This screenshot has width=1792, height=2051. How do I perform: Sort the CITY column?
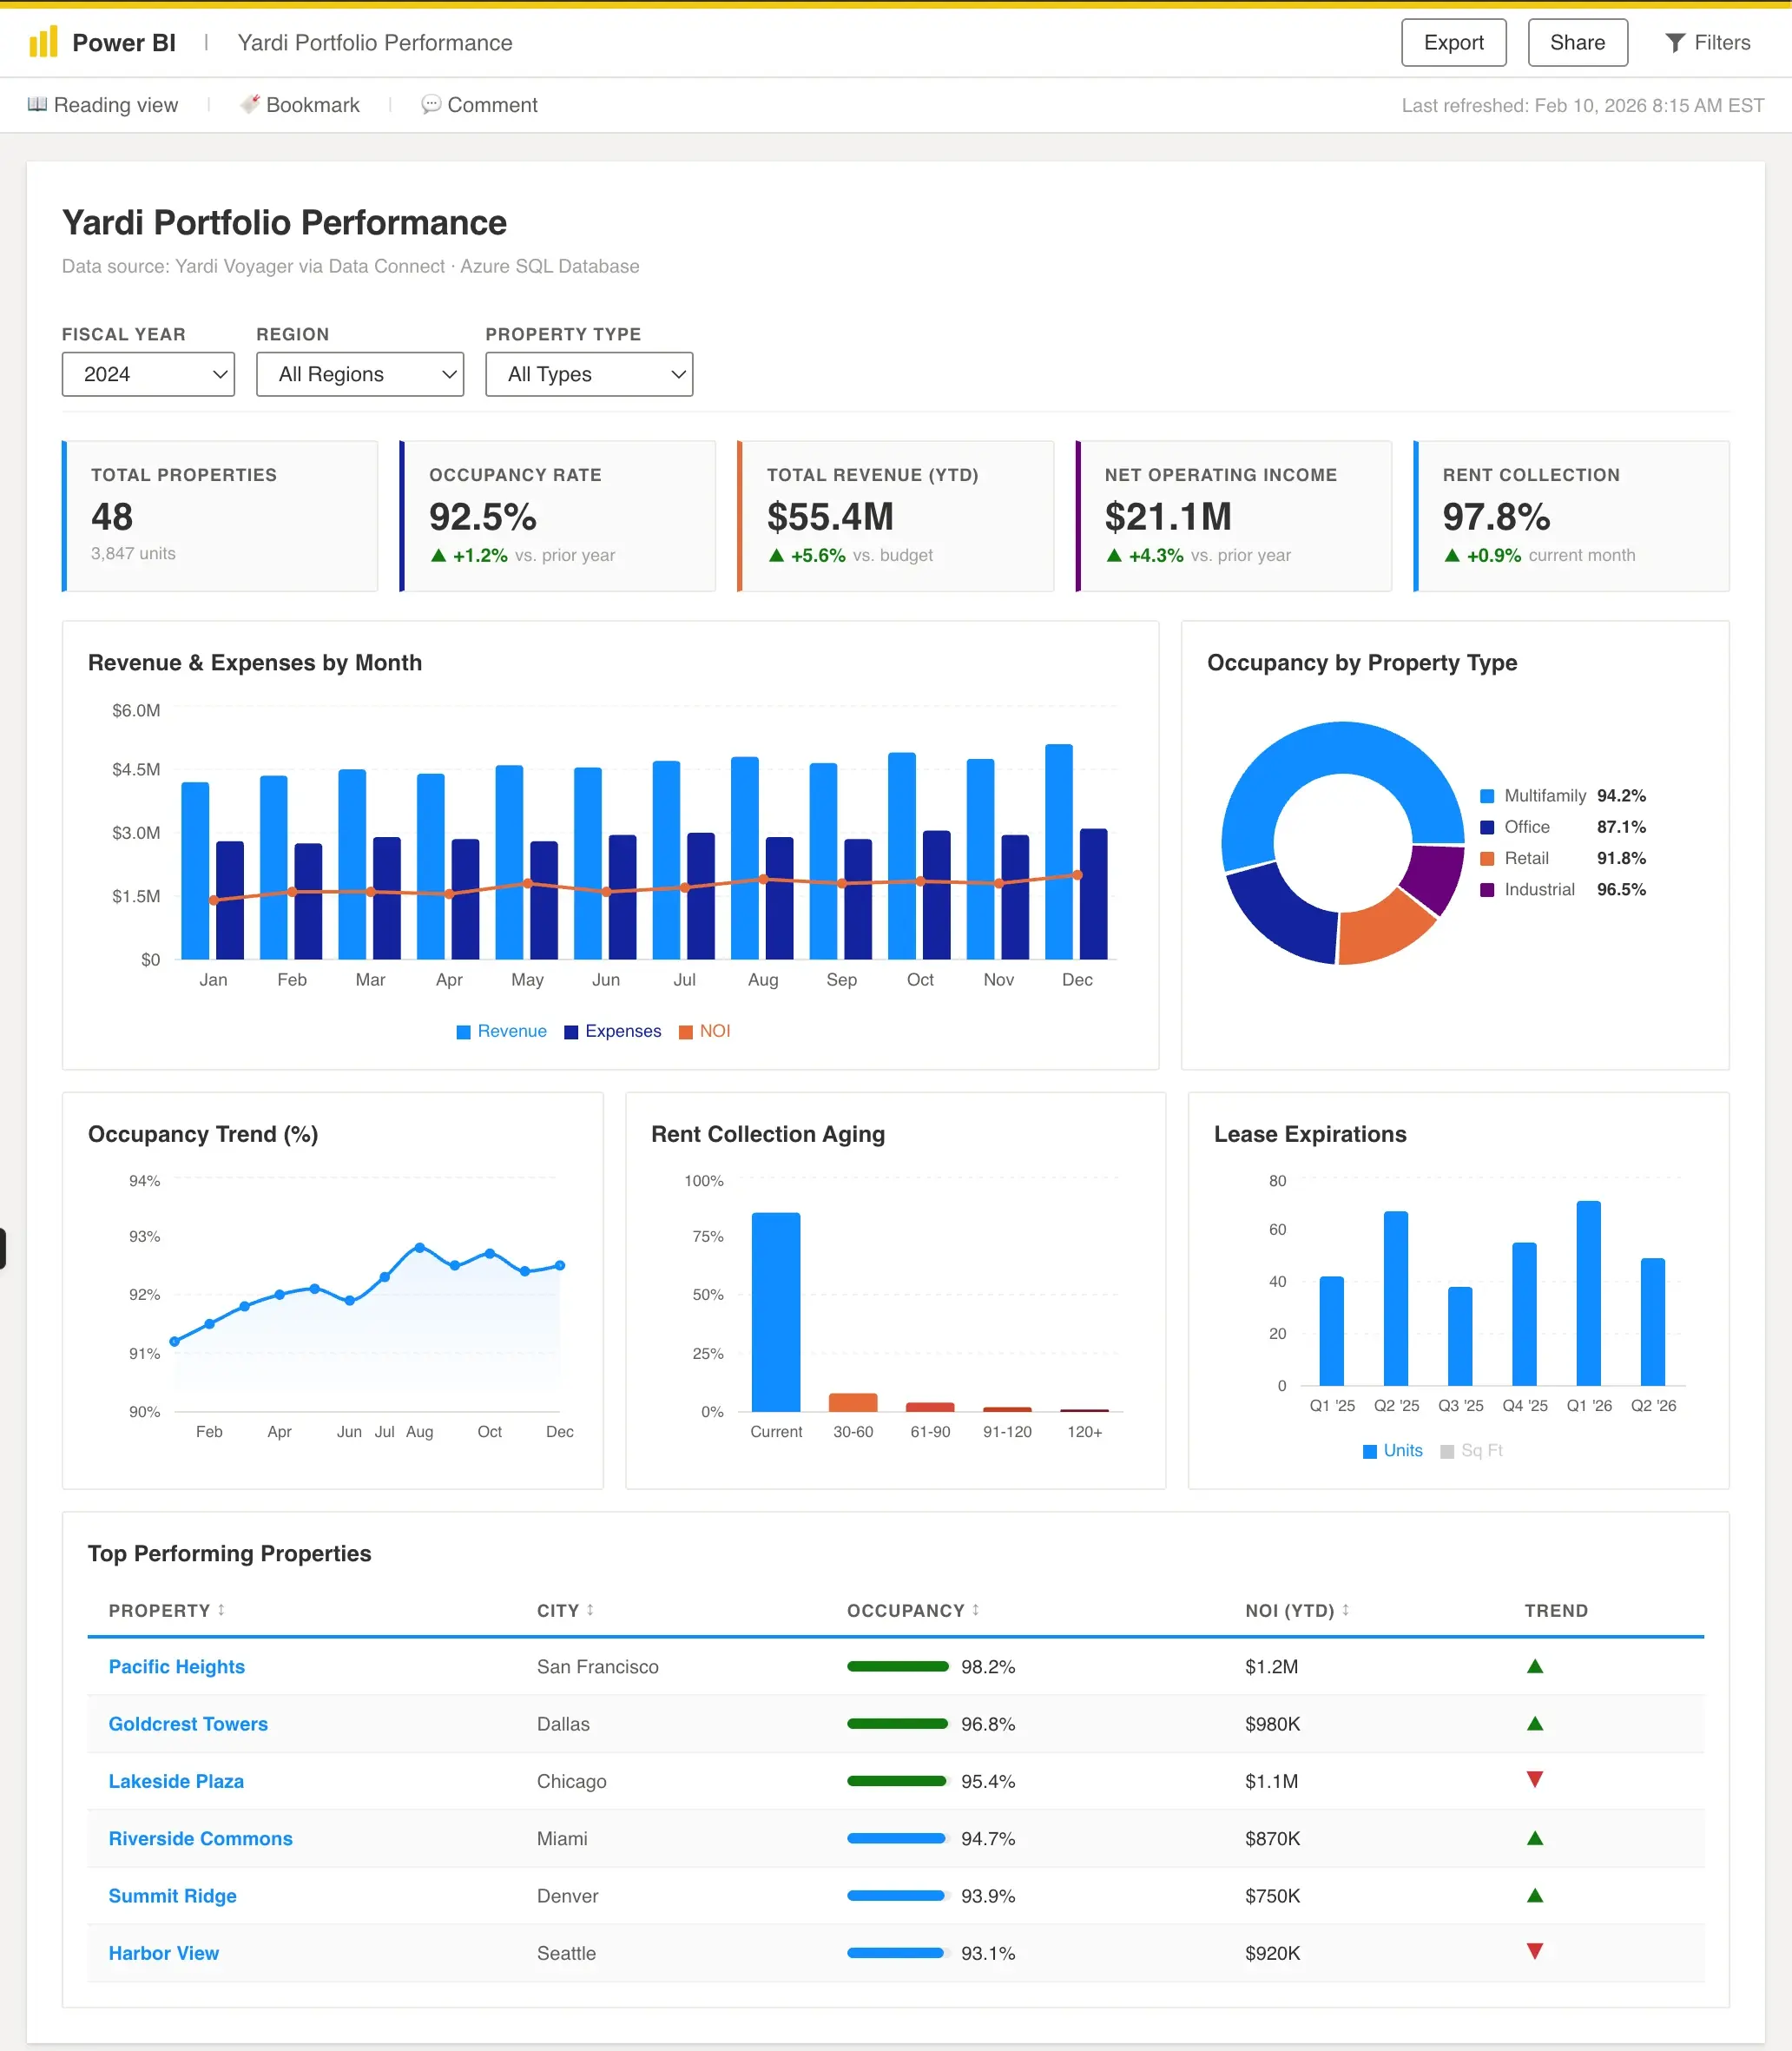tap(589, 1610)
